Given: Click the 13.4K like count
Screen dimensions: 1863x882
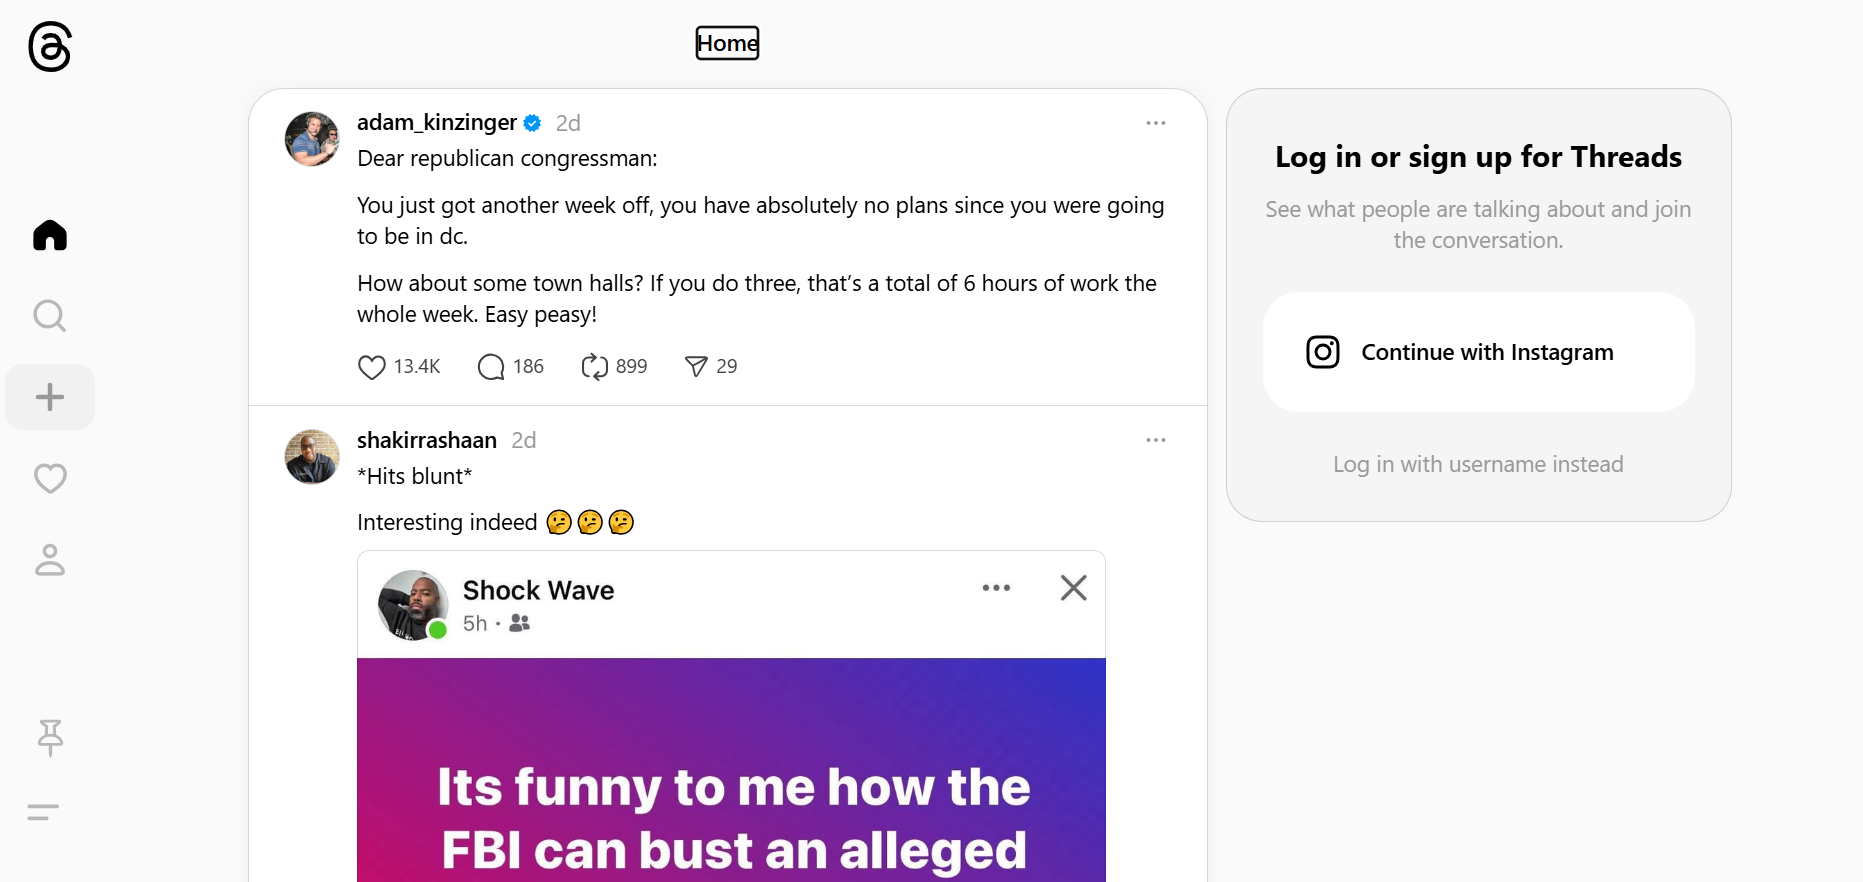Looking at the screenshot, I should (417, 367).
